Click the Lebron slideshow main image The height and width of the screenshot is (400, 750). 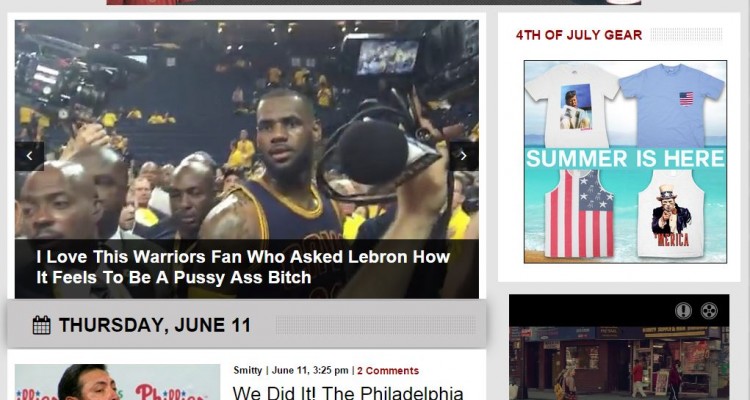pos(247,129)
